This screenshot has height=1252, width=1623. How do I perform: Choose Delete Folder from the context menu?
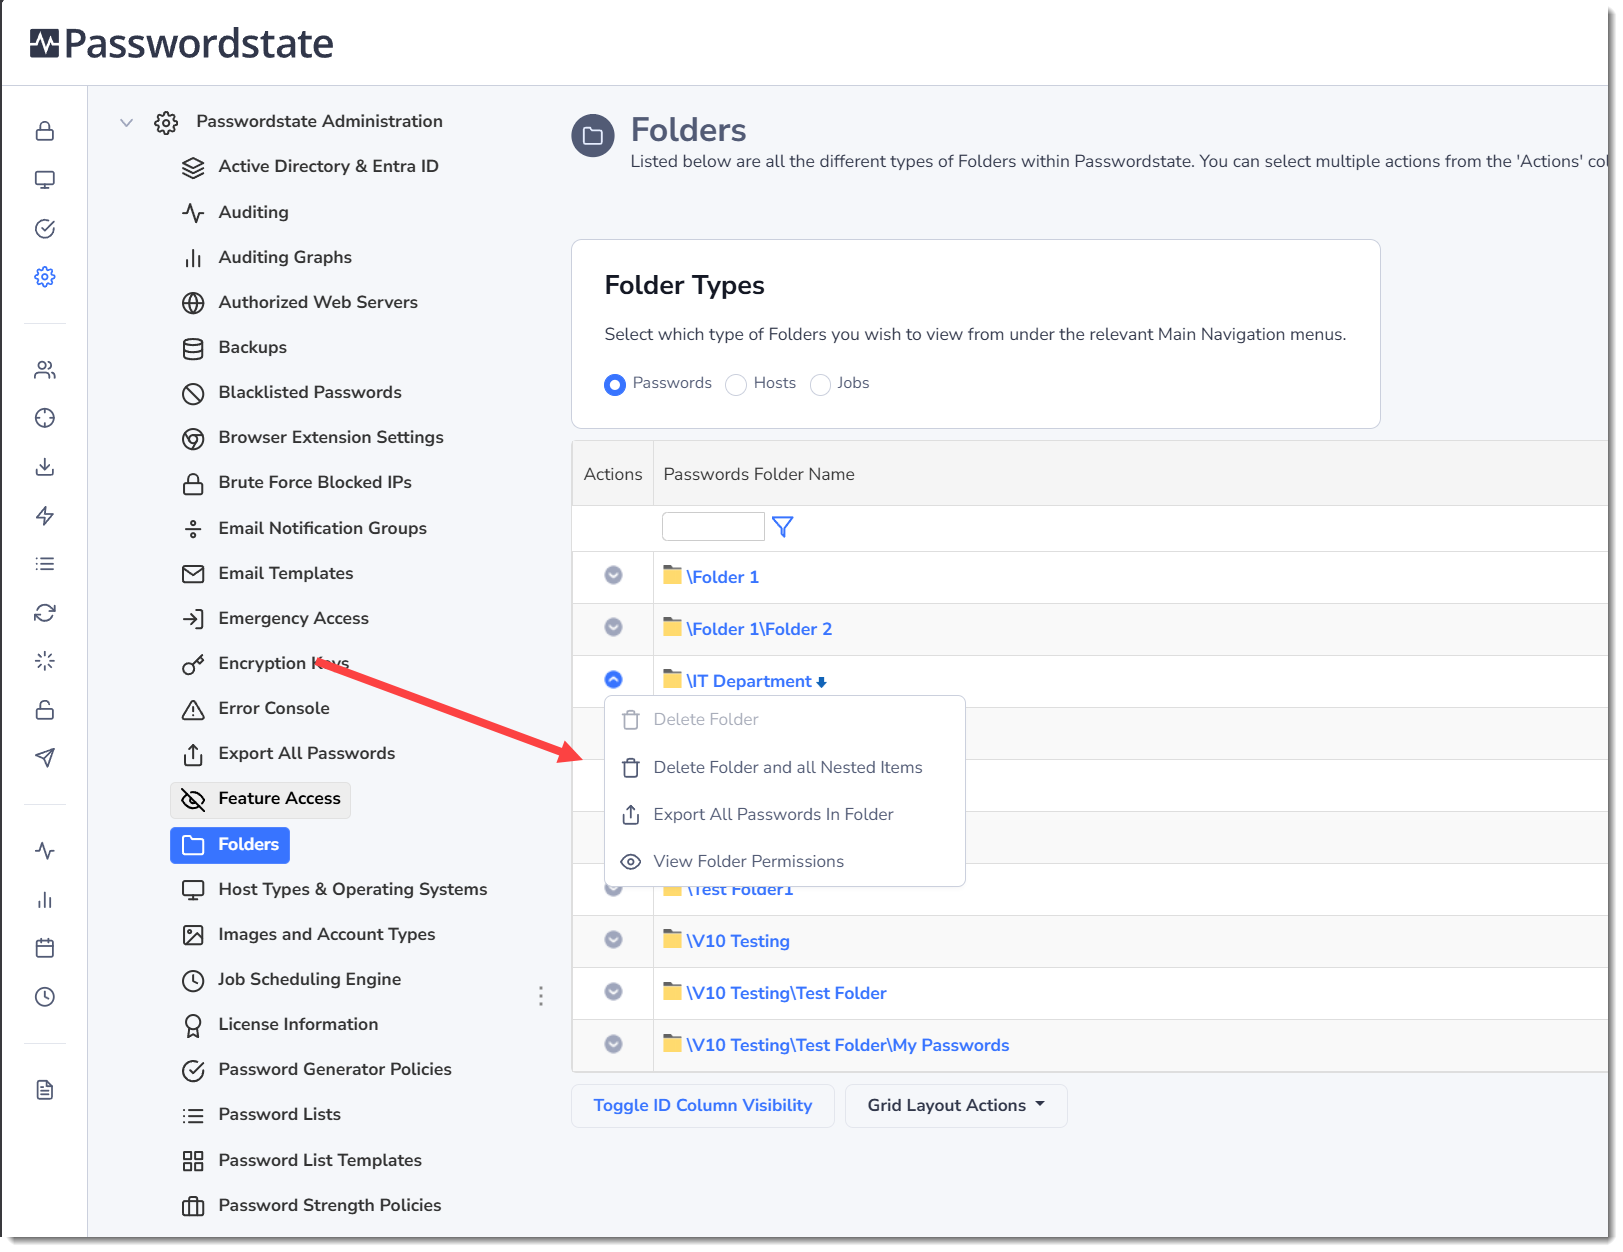coord(785,720)
